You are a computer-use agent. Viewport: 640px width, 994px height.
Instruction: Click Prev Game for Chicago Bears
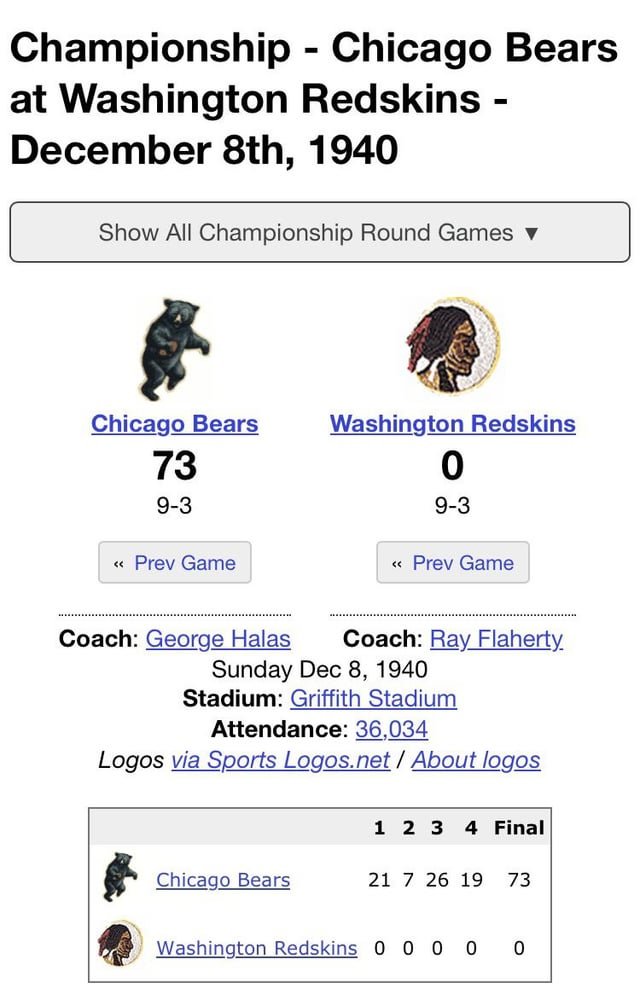174,562
